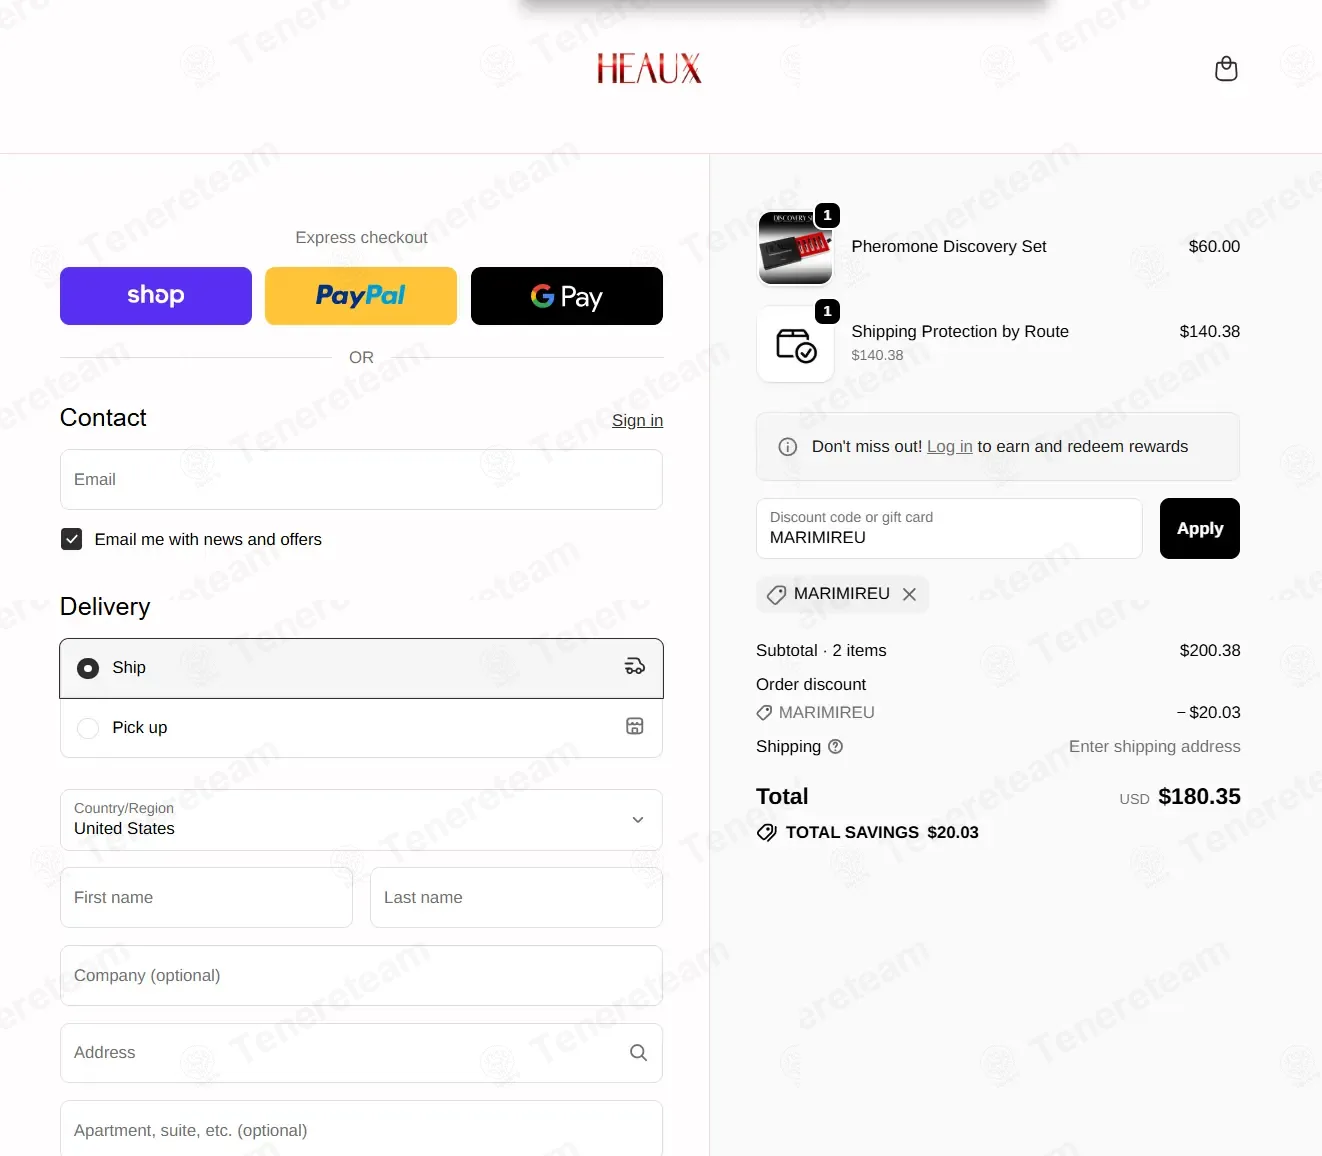Click the total savings tag icon
This screenshot has width=1322, height=1156.
(767, 833)
